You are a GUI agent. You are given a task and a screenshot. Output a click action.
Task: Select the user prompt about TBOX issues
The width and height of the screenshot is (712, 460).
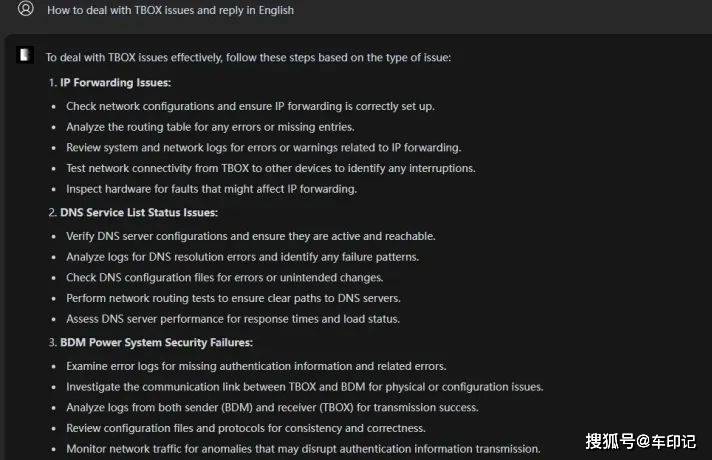point(170,10)
